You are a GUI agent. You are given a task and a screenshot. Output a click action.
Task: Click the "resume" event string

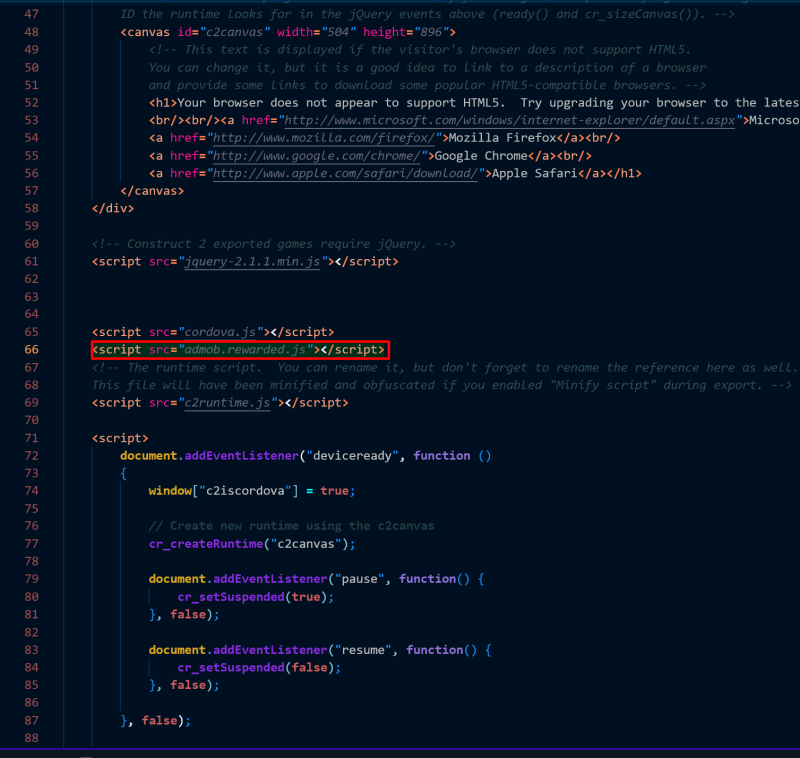(x=363, y=650)
